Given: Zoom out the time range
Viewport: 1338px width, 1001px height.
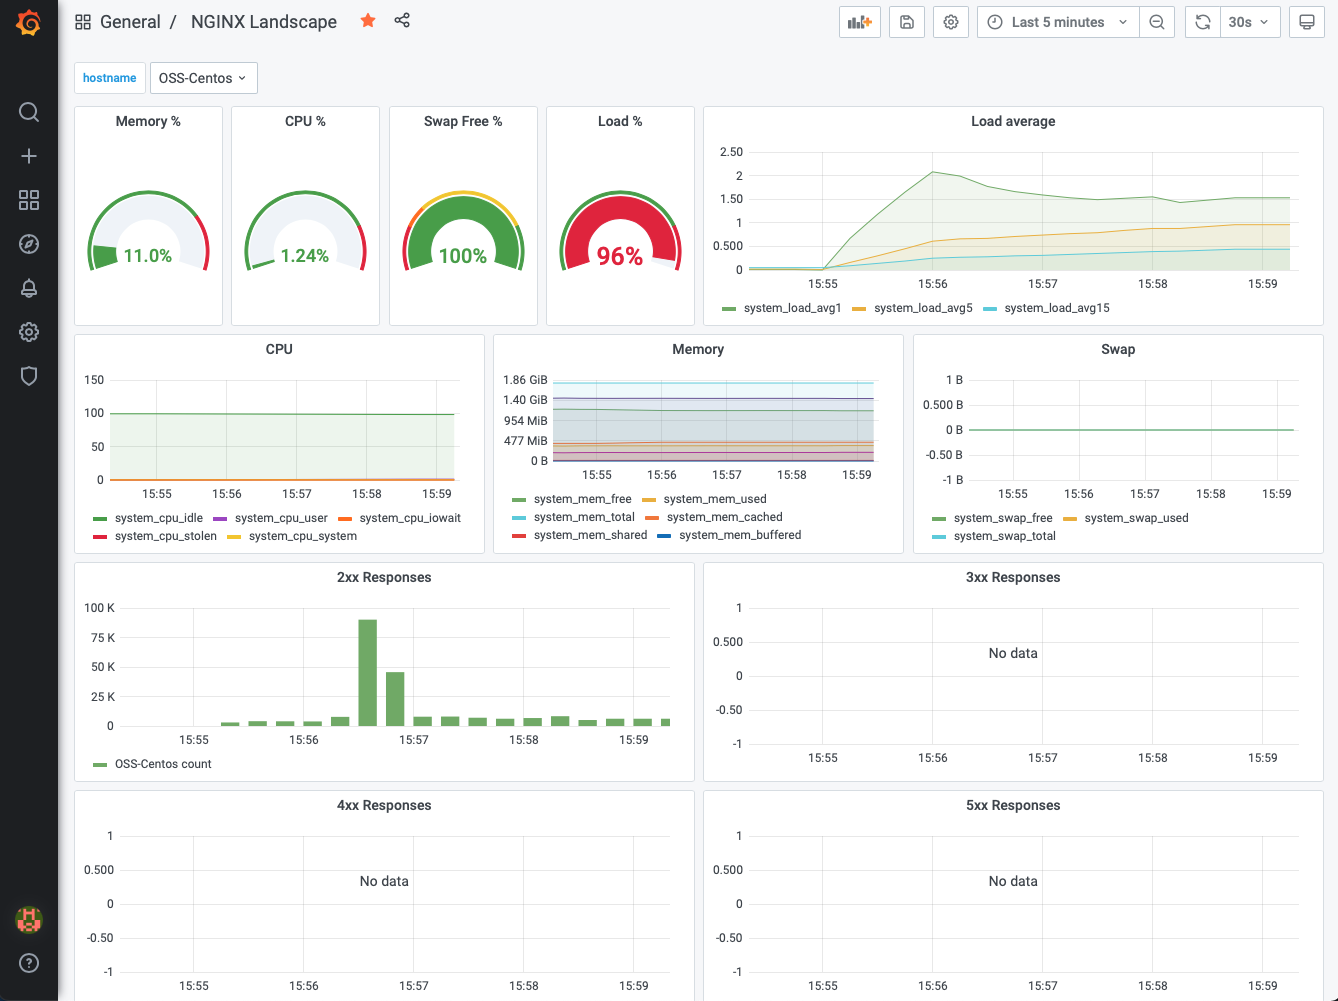Looking at the screenshot, I should pos(1157,22).
